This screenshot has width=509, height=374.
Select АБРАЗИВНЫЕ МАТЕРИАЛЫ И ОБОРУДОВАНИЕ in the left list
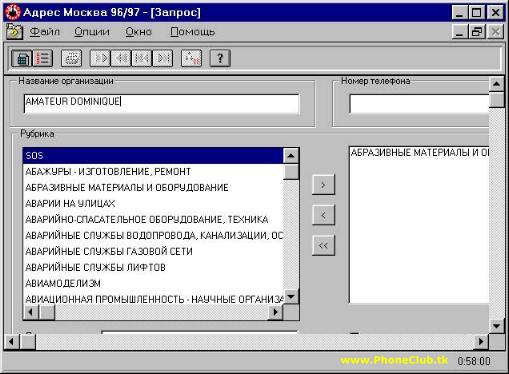(x=153, y=188)
